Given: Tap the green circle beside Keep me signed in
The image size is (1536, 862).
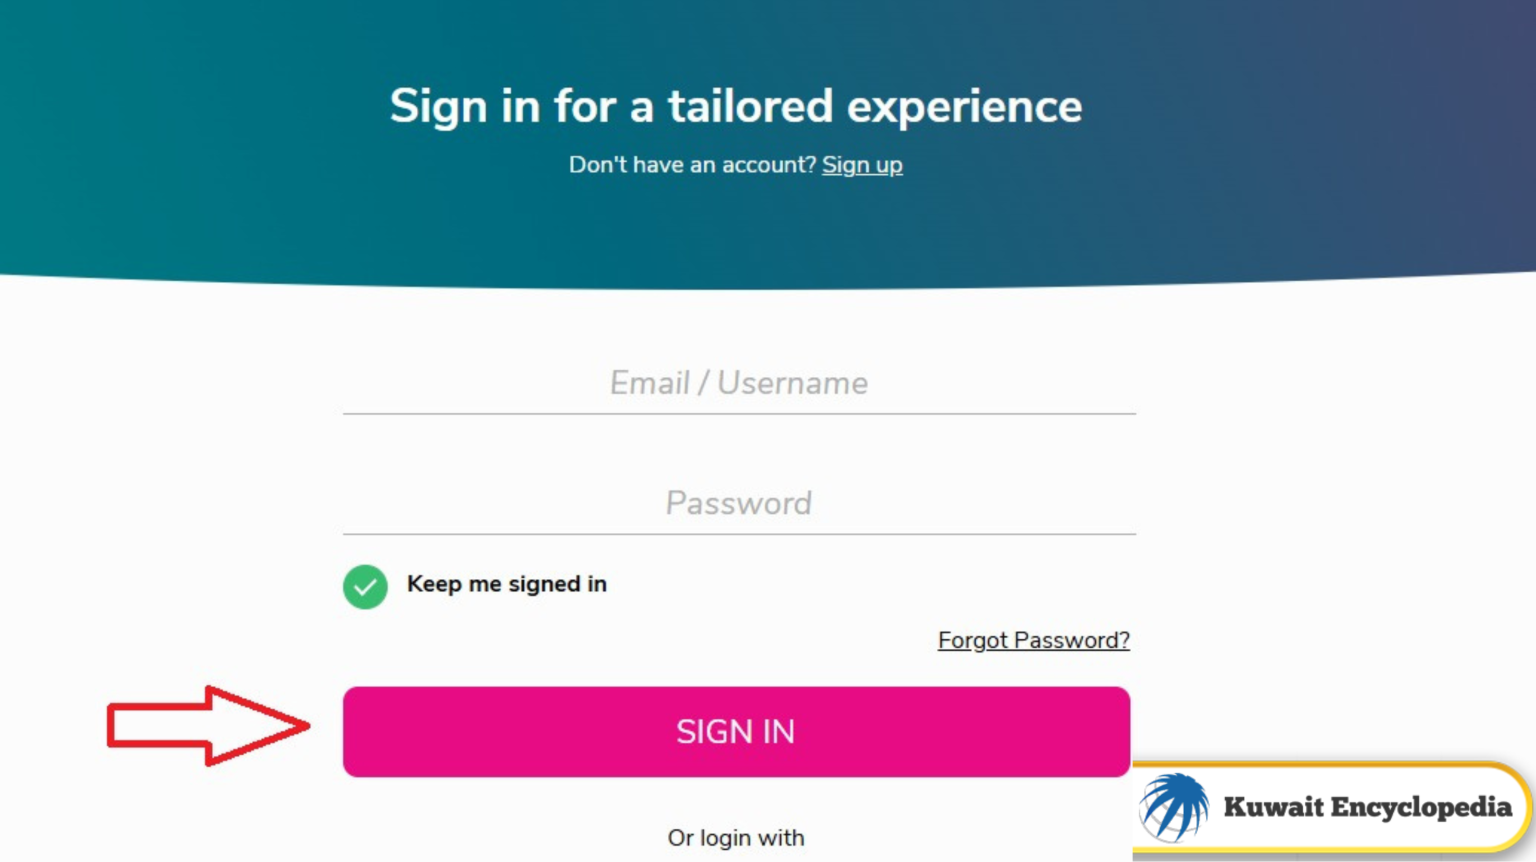Looking at the screenshot, I should pos(365,587).
